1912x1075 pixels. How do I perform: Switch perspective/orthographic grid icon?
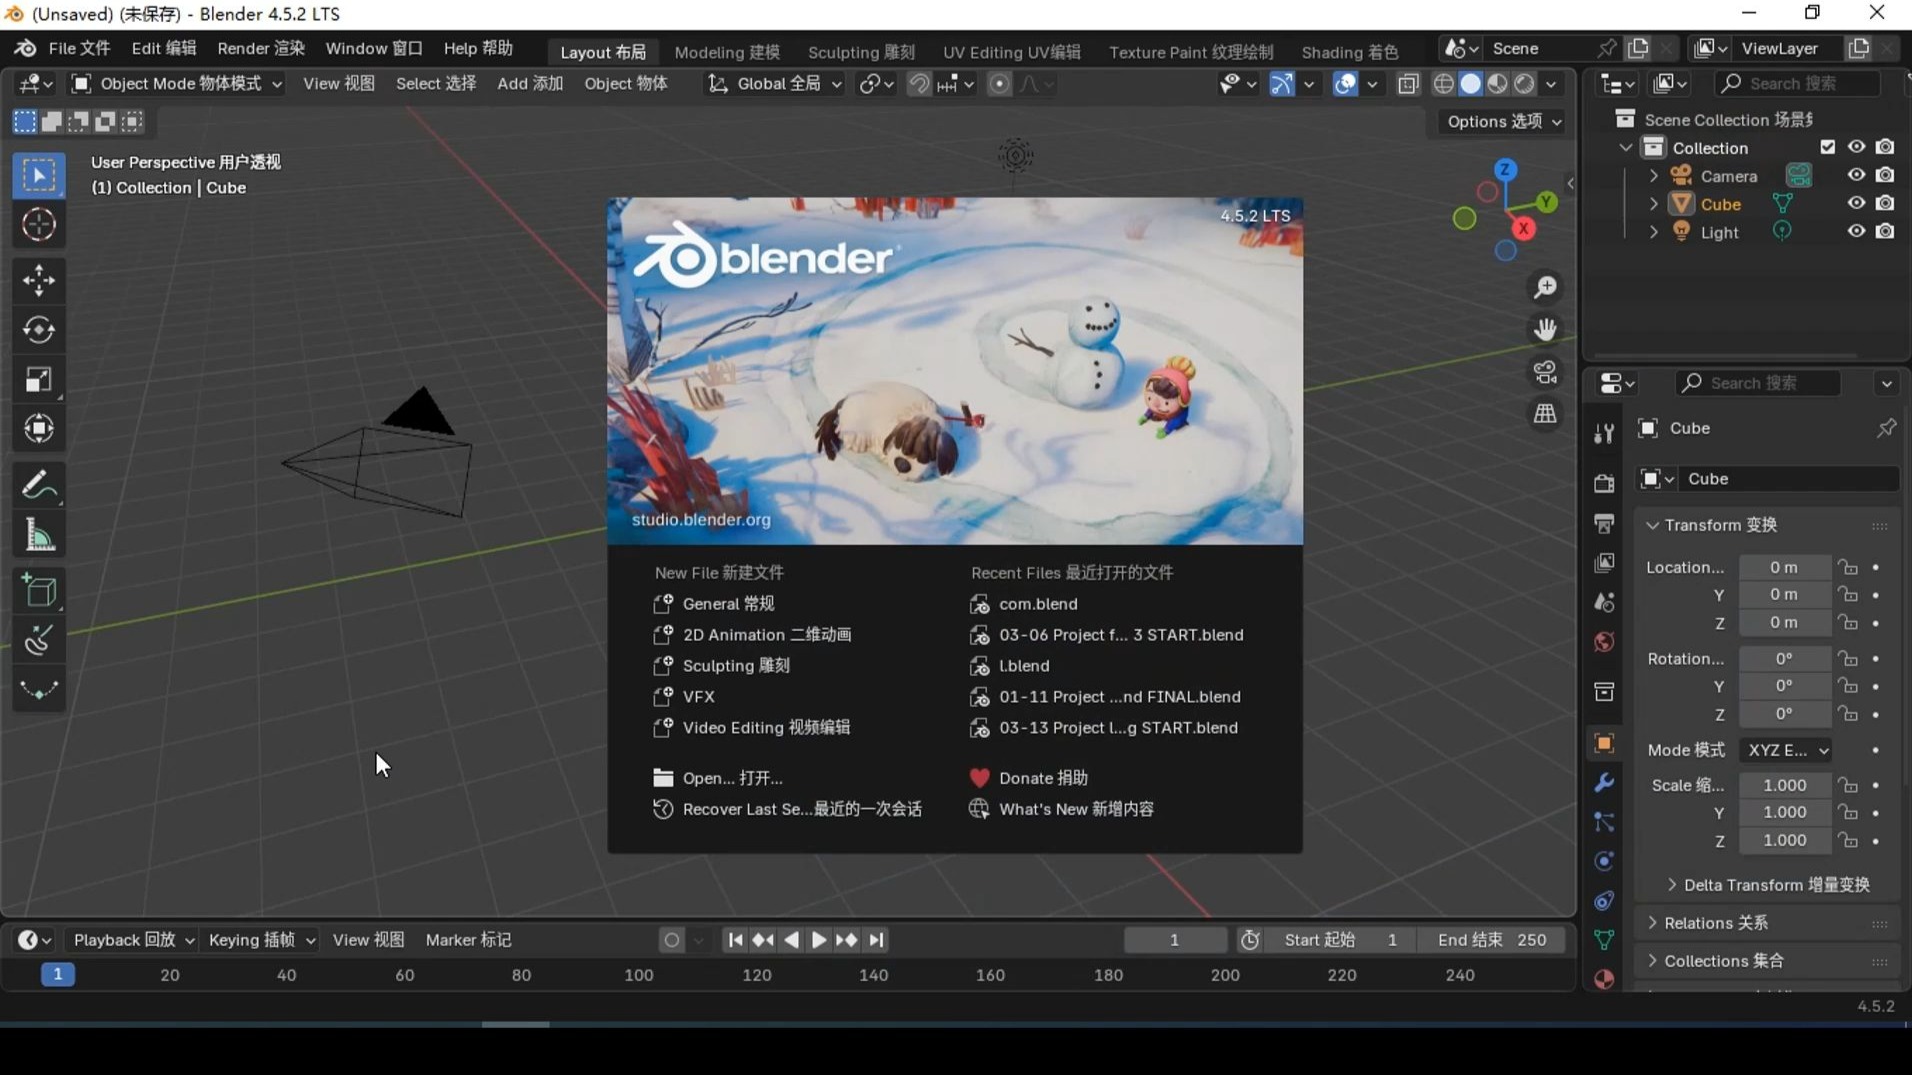(1545, 414)
